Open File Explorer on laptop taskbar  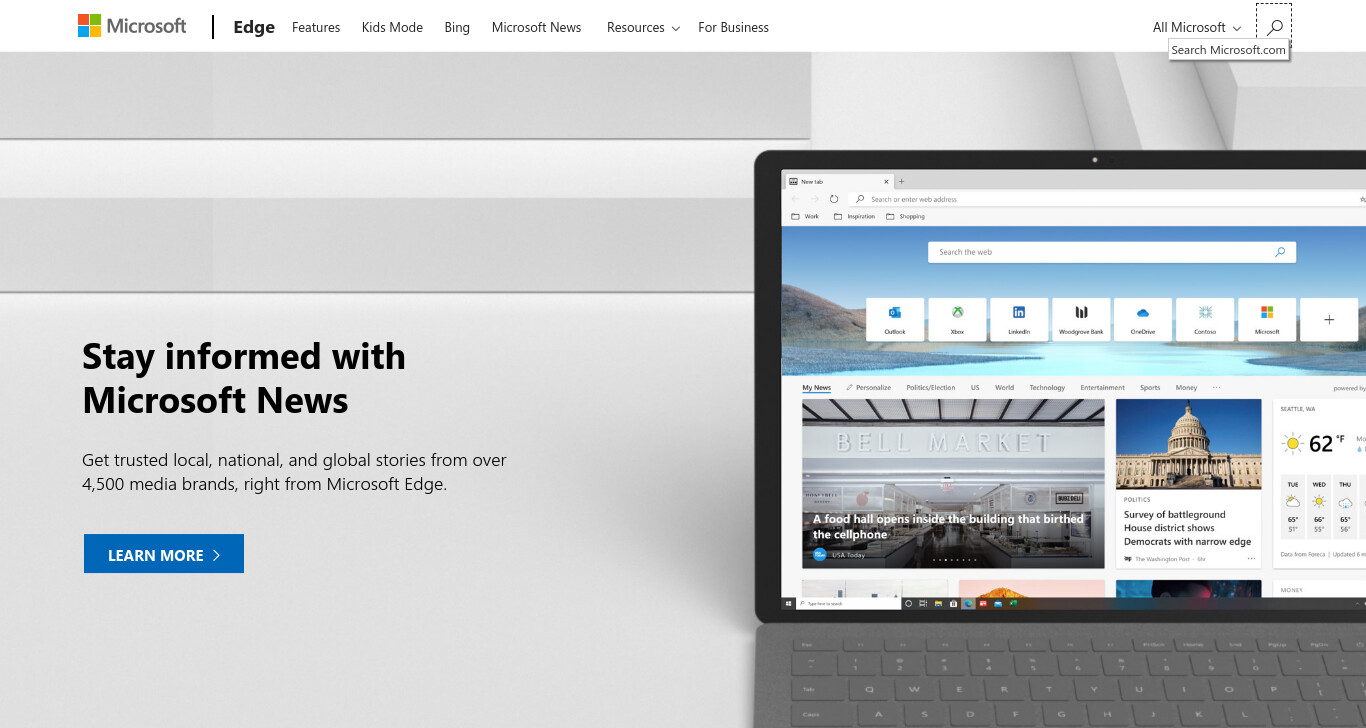click(938, 604)
